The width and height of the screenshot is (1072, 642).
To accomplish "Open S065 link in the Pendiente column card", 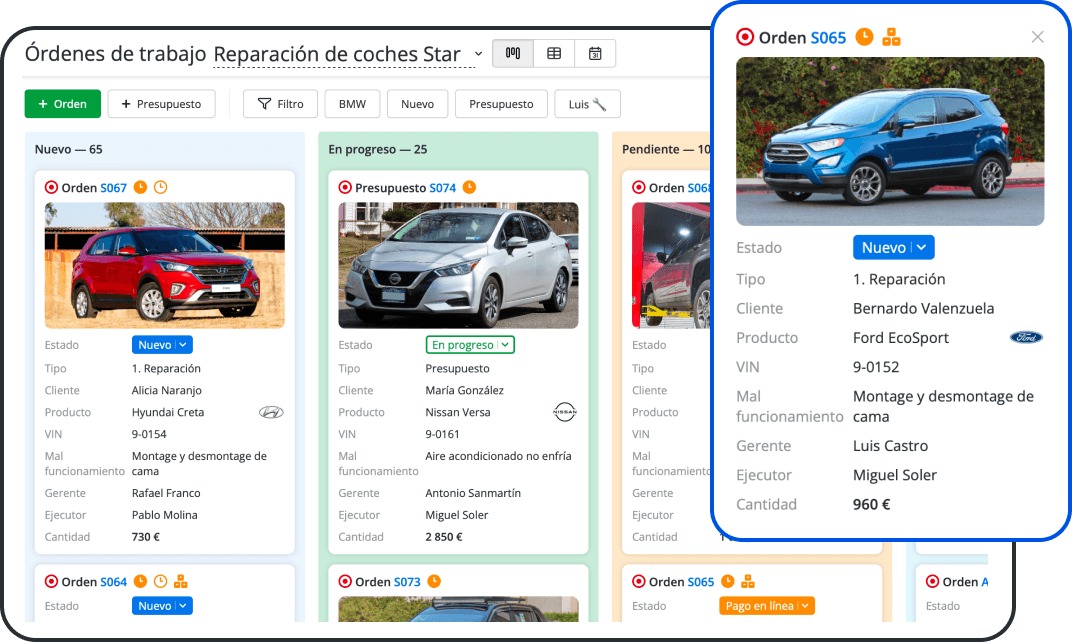I will (701, 582).
